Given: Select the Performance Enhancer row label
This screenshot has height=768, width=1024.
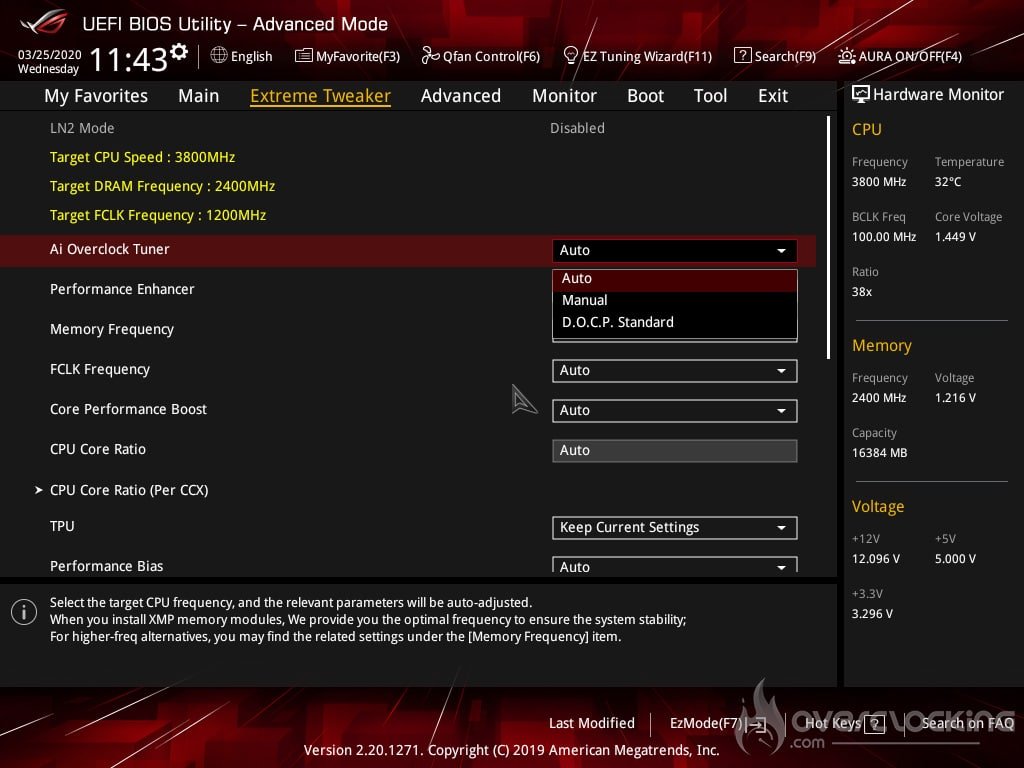Looking at the screenshot, I should [x=122, y=289].
